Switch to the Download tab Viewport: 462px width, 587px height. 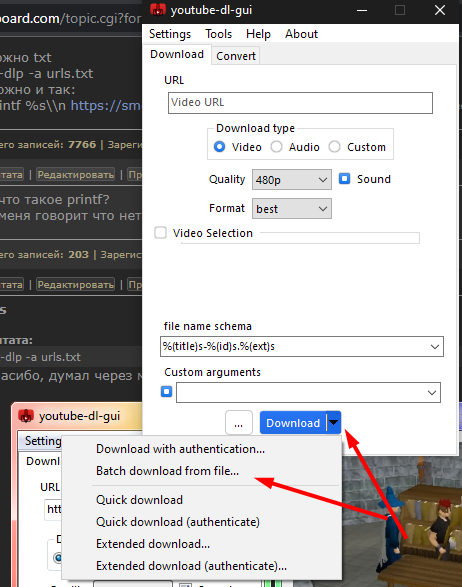coord(177,54)
